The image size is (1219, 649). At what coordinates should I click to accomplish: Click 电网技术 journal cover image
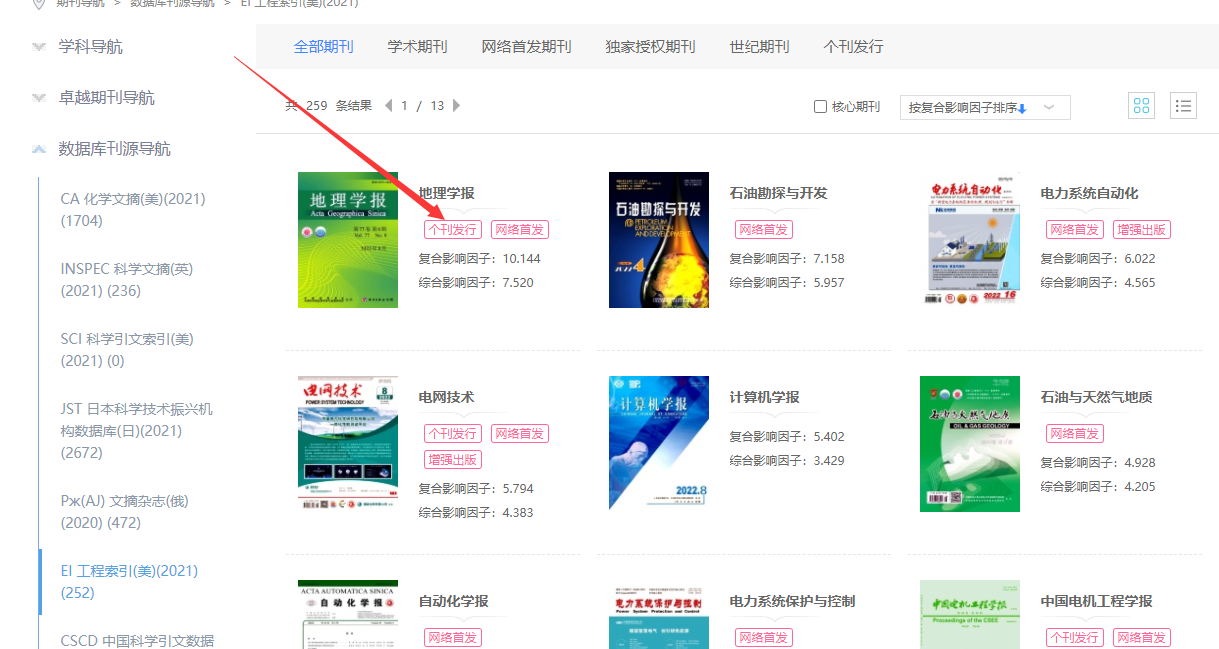[x=347, y=443]
